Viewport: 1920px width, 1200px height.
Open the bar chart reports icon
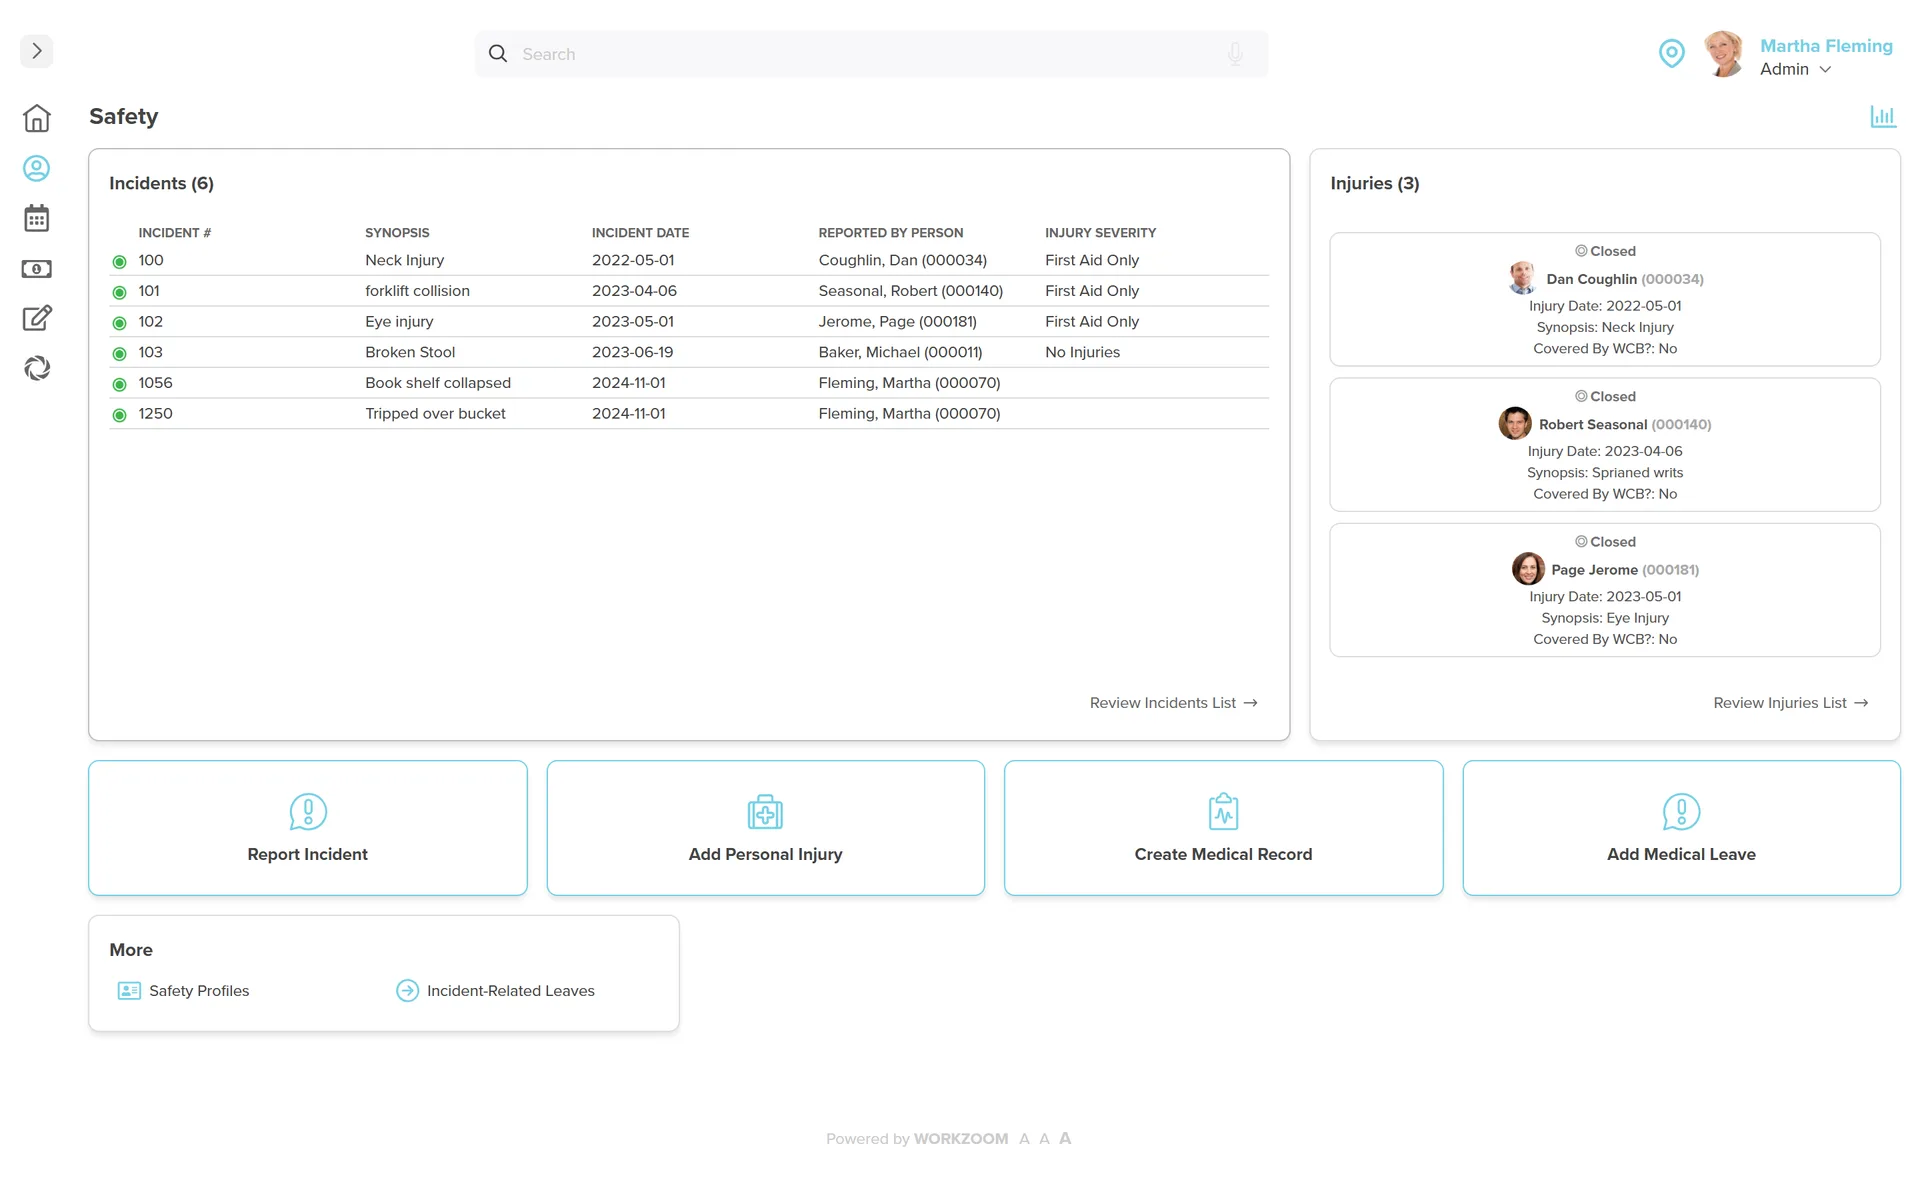1883,117
